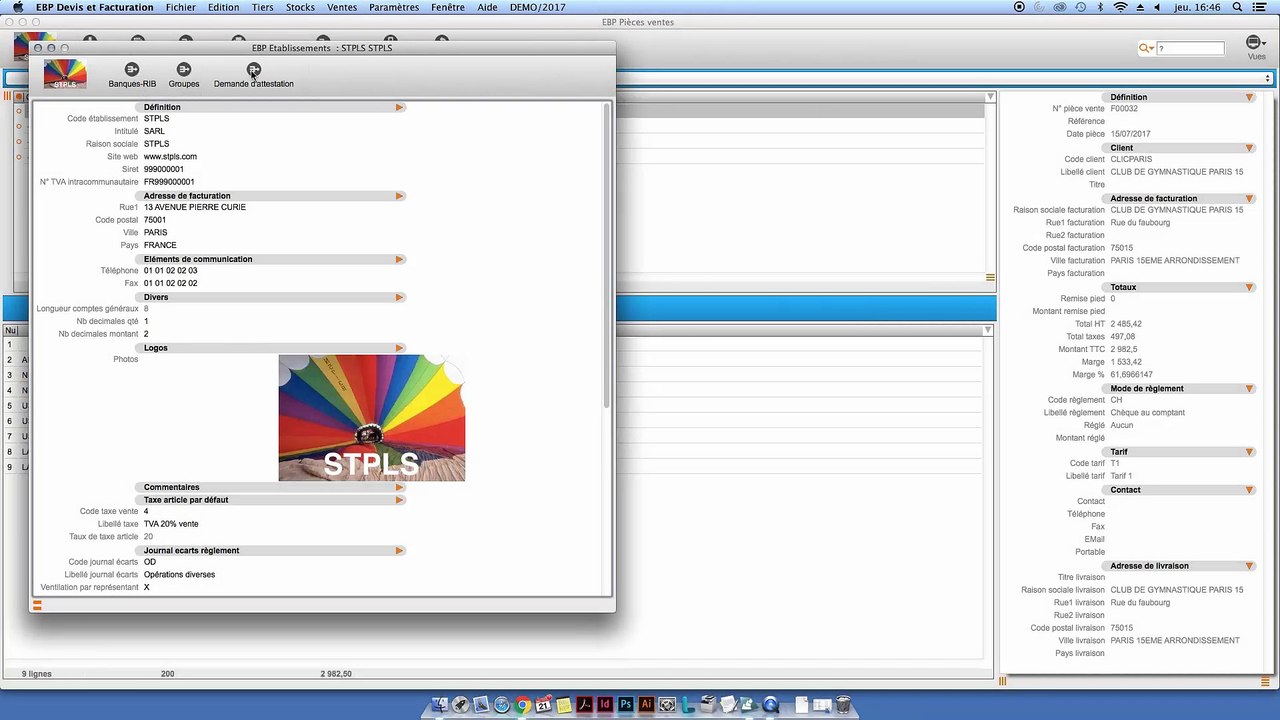Collapse the Eléments de communication section
This screenshot has width=1280, height=720.
click(399, 259)
